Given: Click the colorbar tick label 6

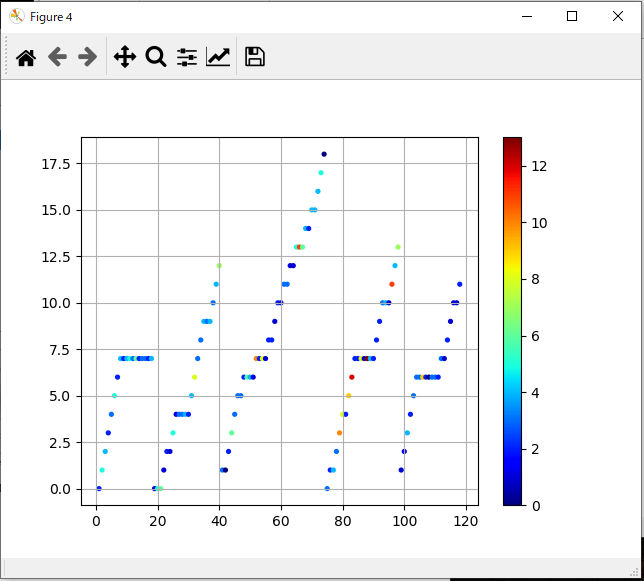Looking at the screenshot, I should point(535,336).
